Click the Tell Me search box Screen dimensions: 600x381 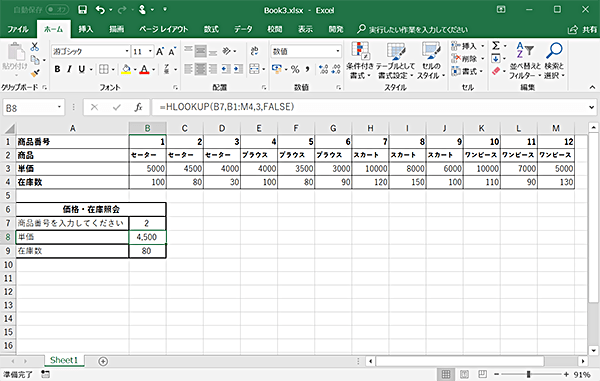pyautogui.click(x=412, y=29)
